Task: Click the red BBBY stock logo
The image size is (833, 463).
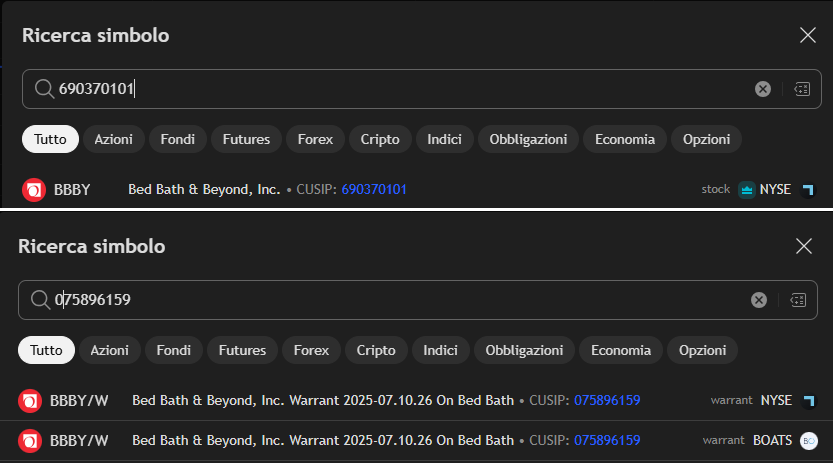Action: tap(34, 190)
